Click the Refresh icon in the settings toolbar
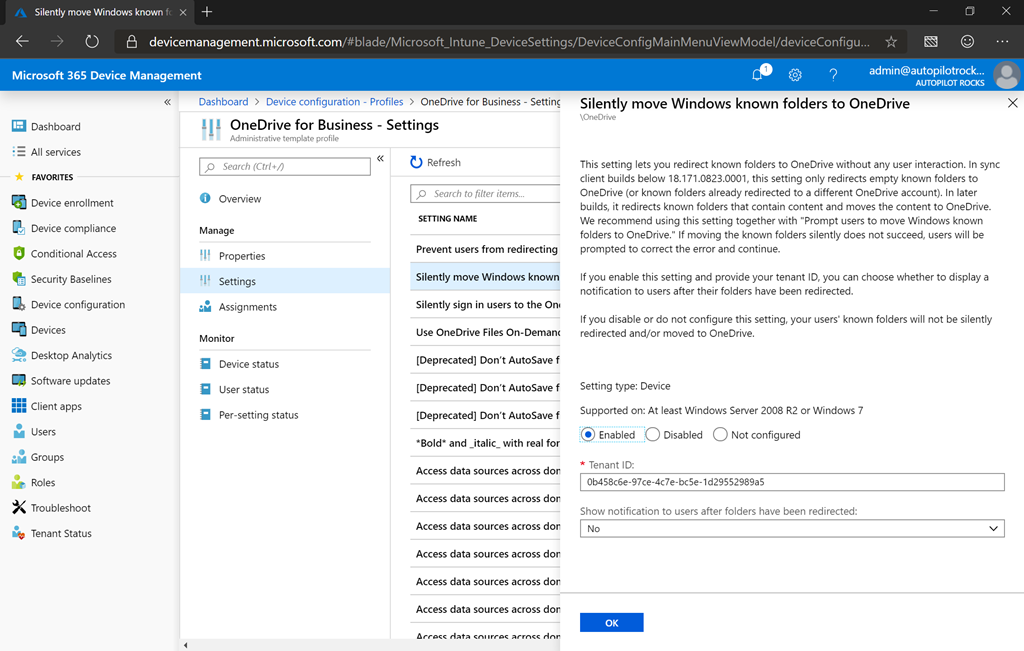1024x651 pixels. tap(417, 162)
